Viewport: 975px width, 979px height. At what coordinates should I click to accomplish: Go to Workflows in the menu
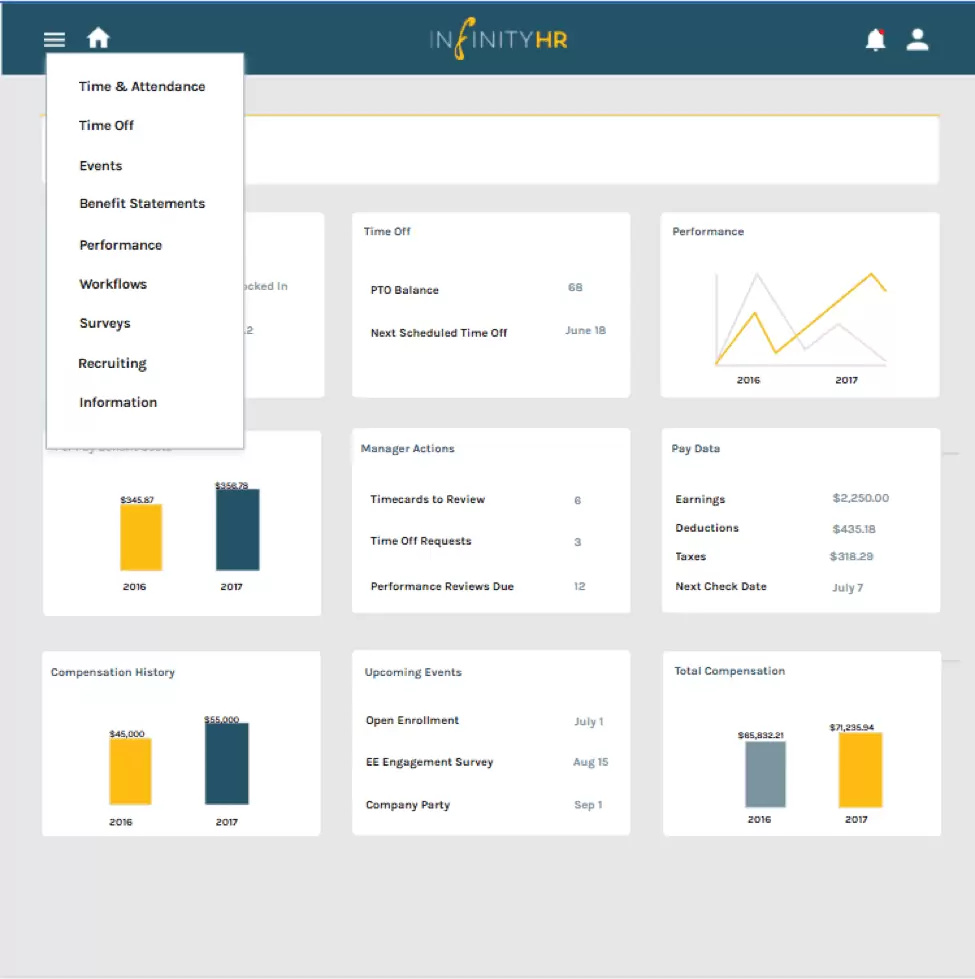coord(113,285)
